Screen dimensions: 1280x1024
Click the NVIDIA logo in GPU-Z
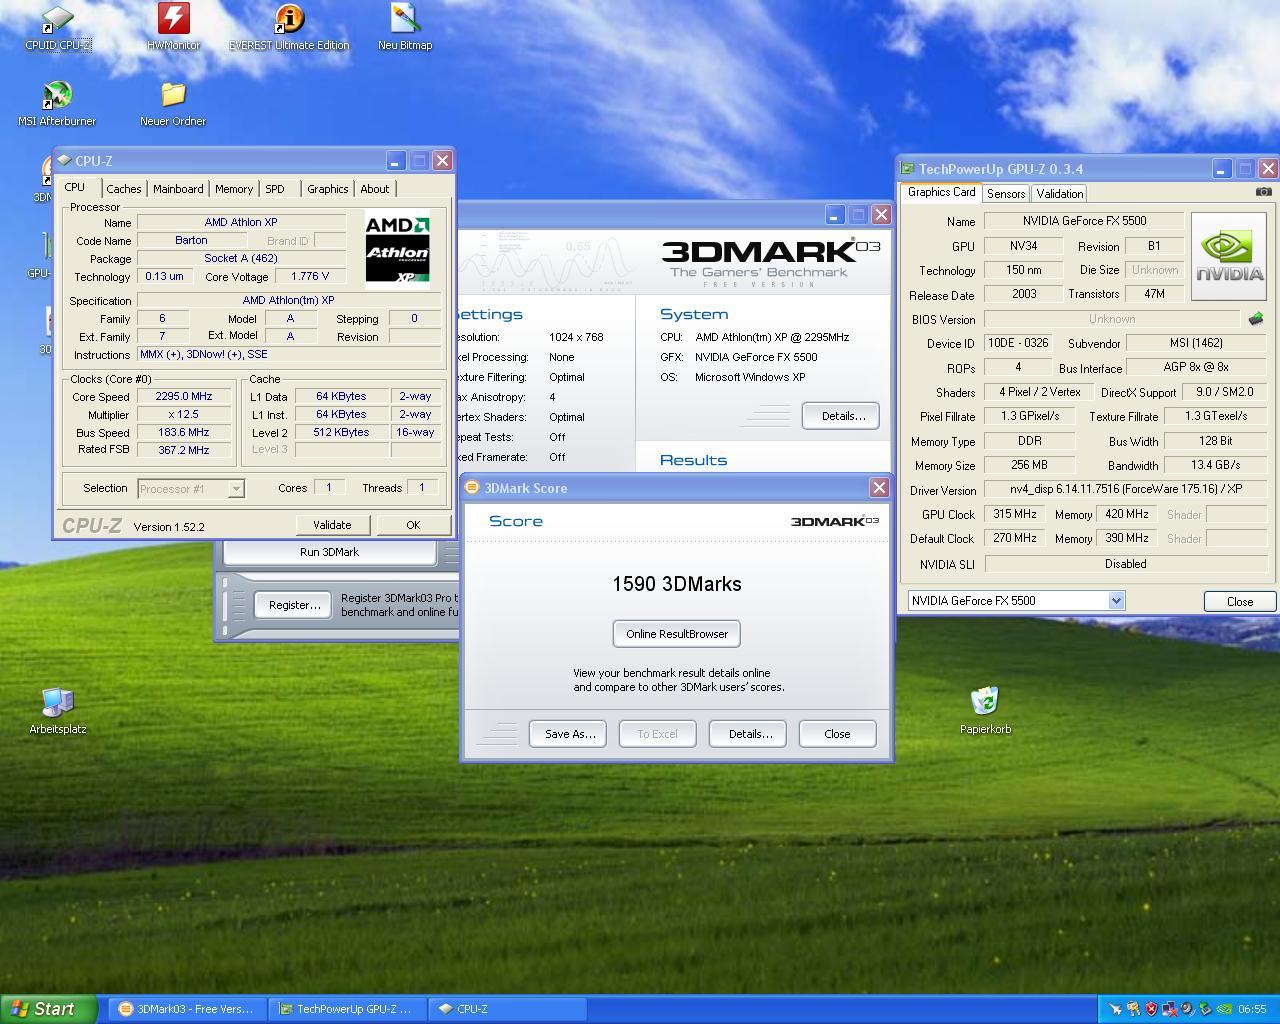[1229, 256]
